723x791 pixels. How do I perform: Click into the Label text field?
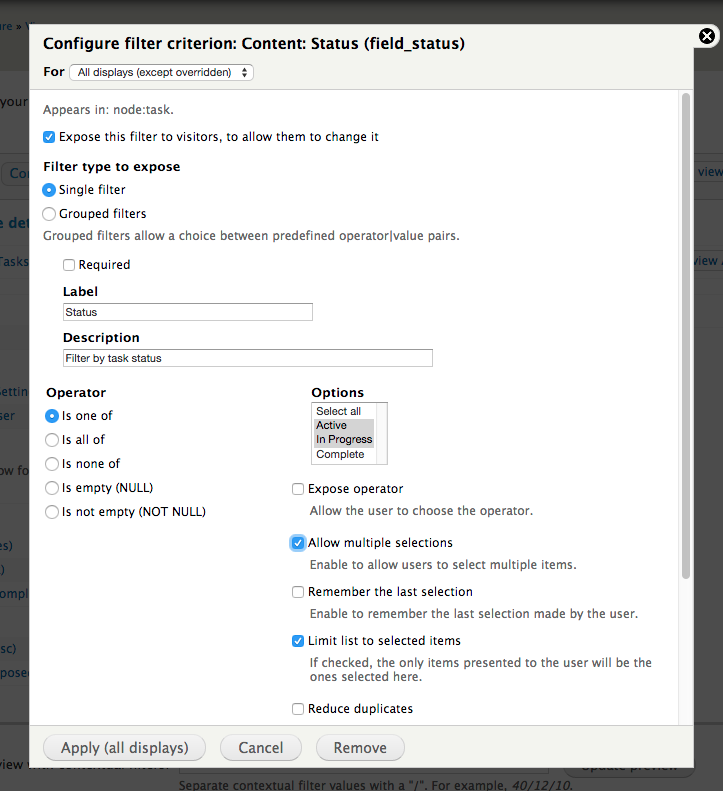188,312
